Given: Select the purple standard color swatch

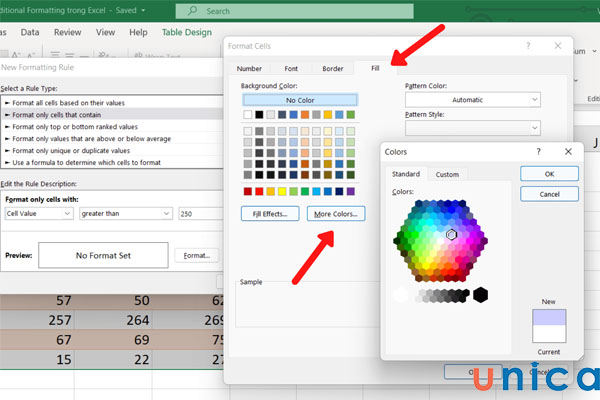Looking at the screenshot, I should coord(350,190).
